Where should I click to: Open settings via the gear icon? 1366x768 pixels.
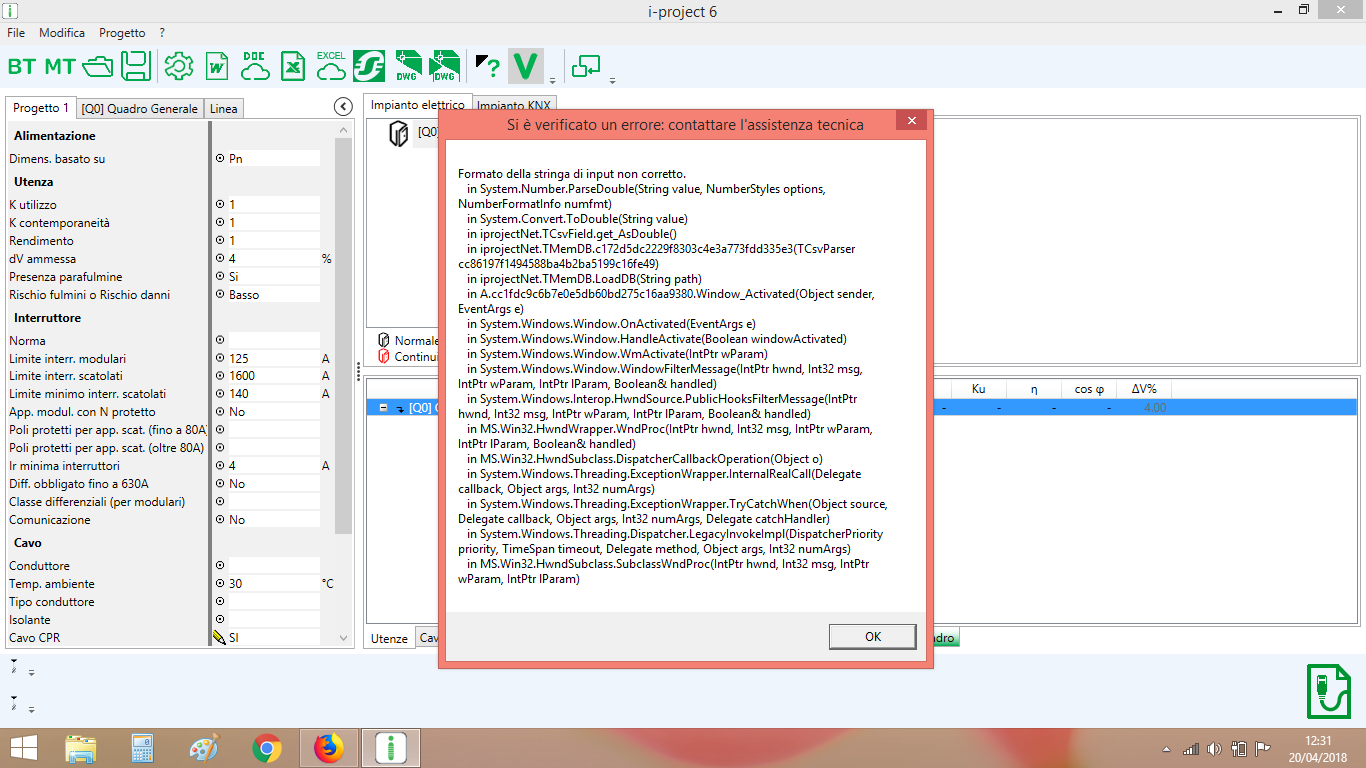(178, 67)
